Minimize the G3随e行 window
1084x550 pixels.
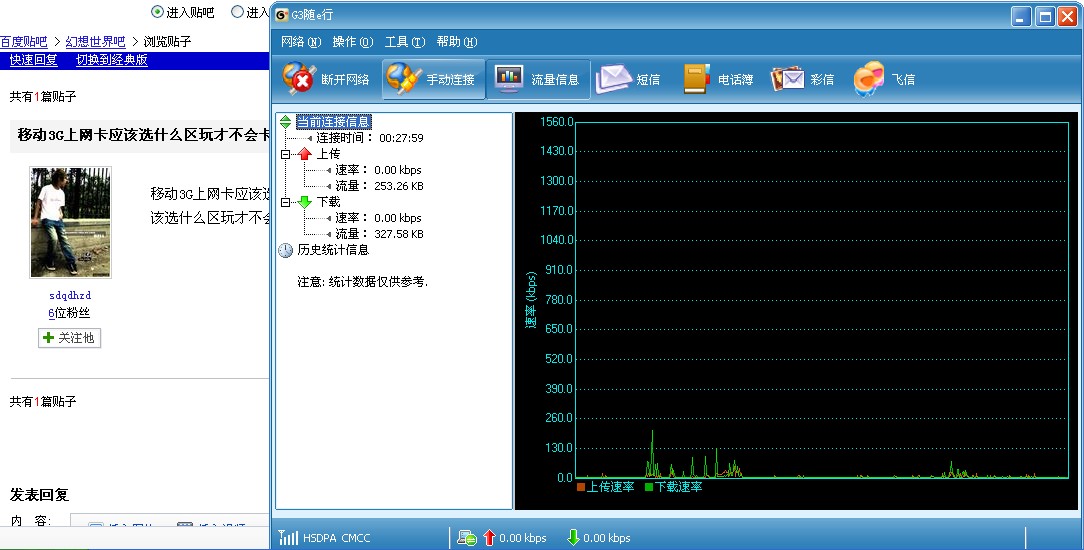click(1021, 17)
